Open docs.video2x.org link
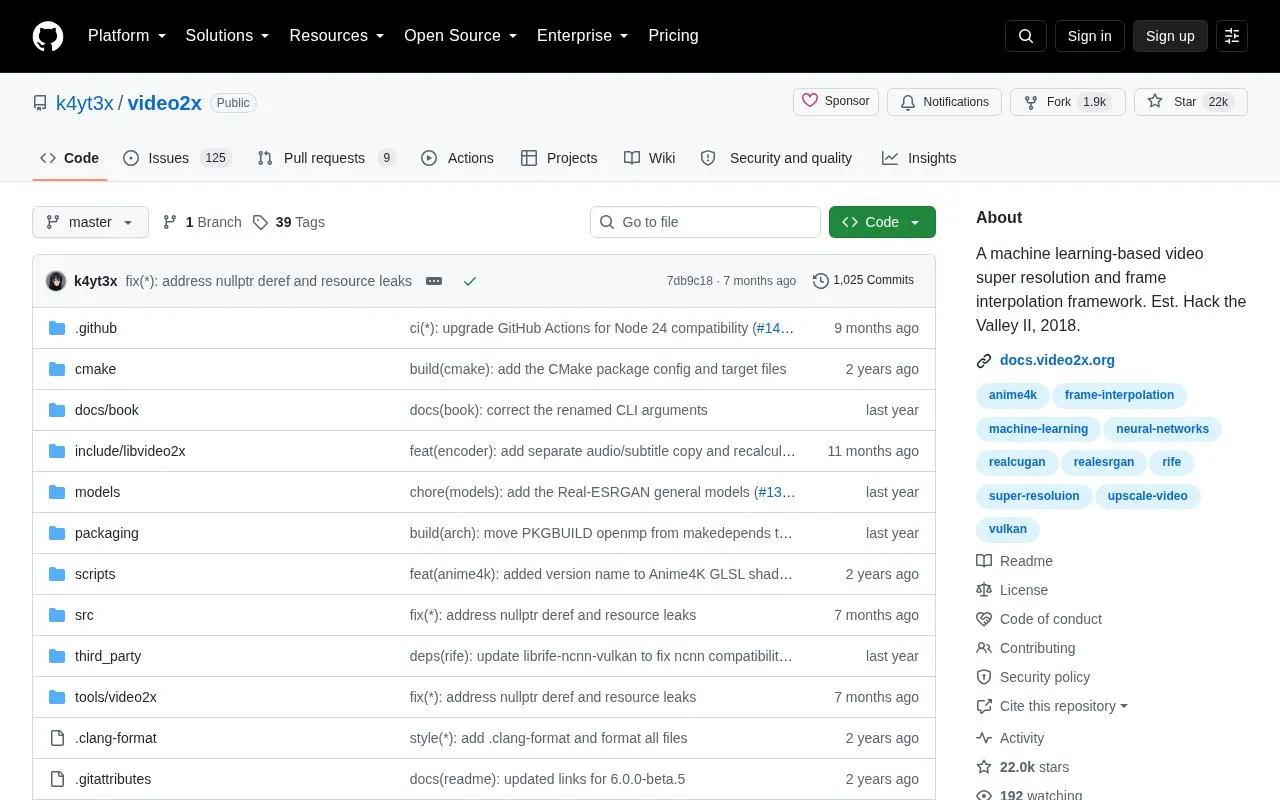The width and height of the screenshot is (1280, 800). (x=1057, y=360)
